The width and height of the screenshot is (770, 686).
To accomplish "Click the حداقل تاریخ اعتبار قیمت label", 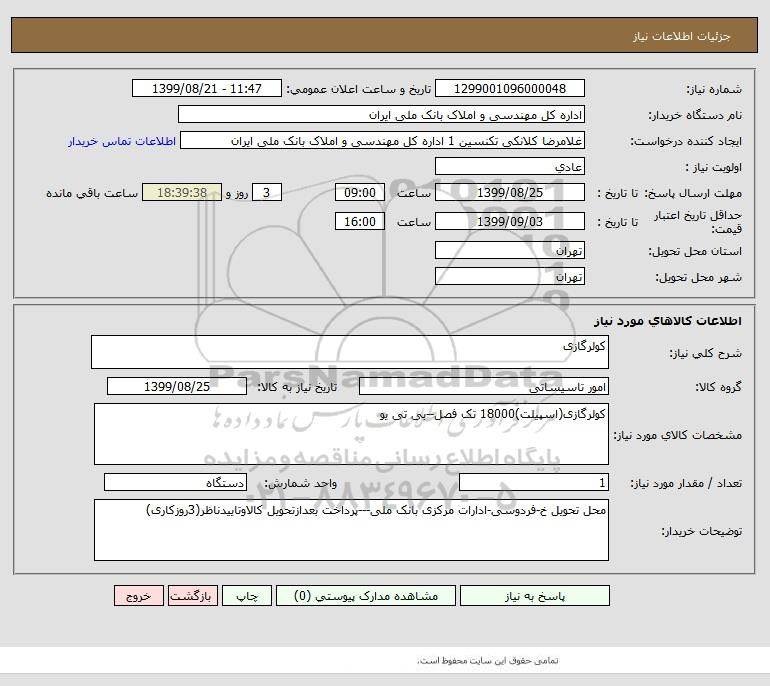I will click(x=697, y=222).
